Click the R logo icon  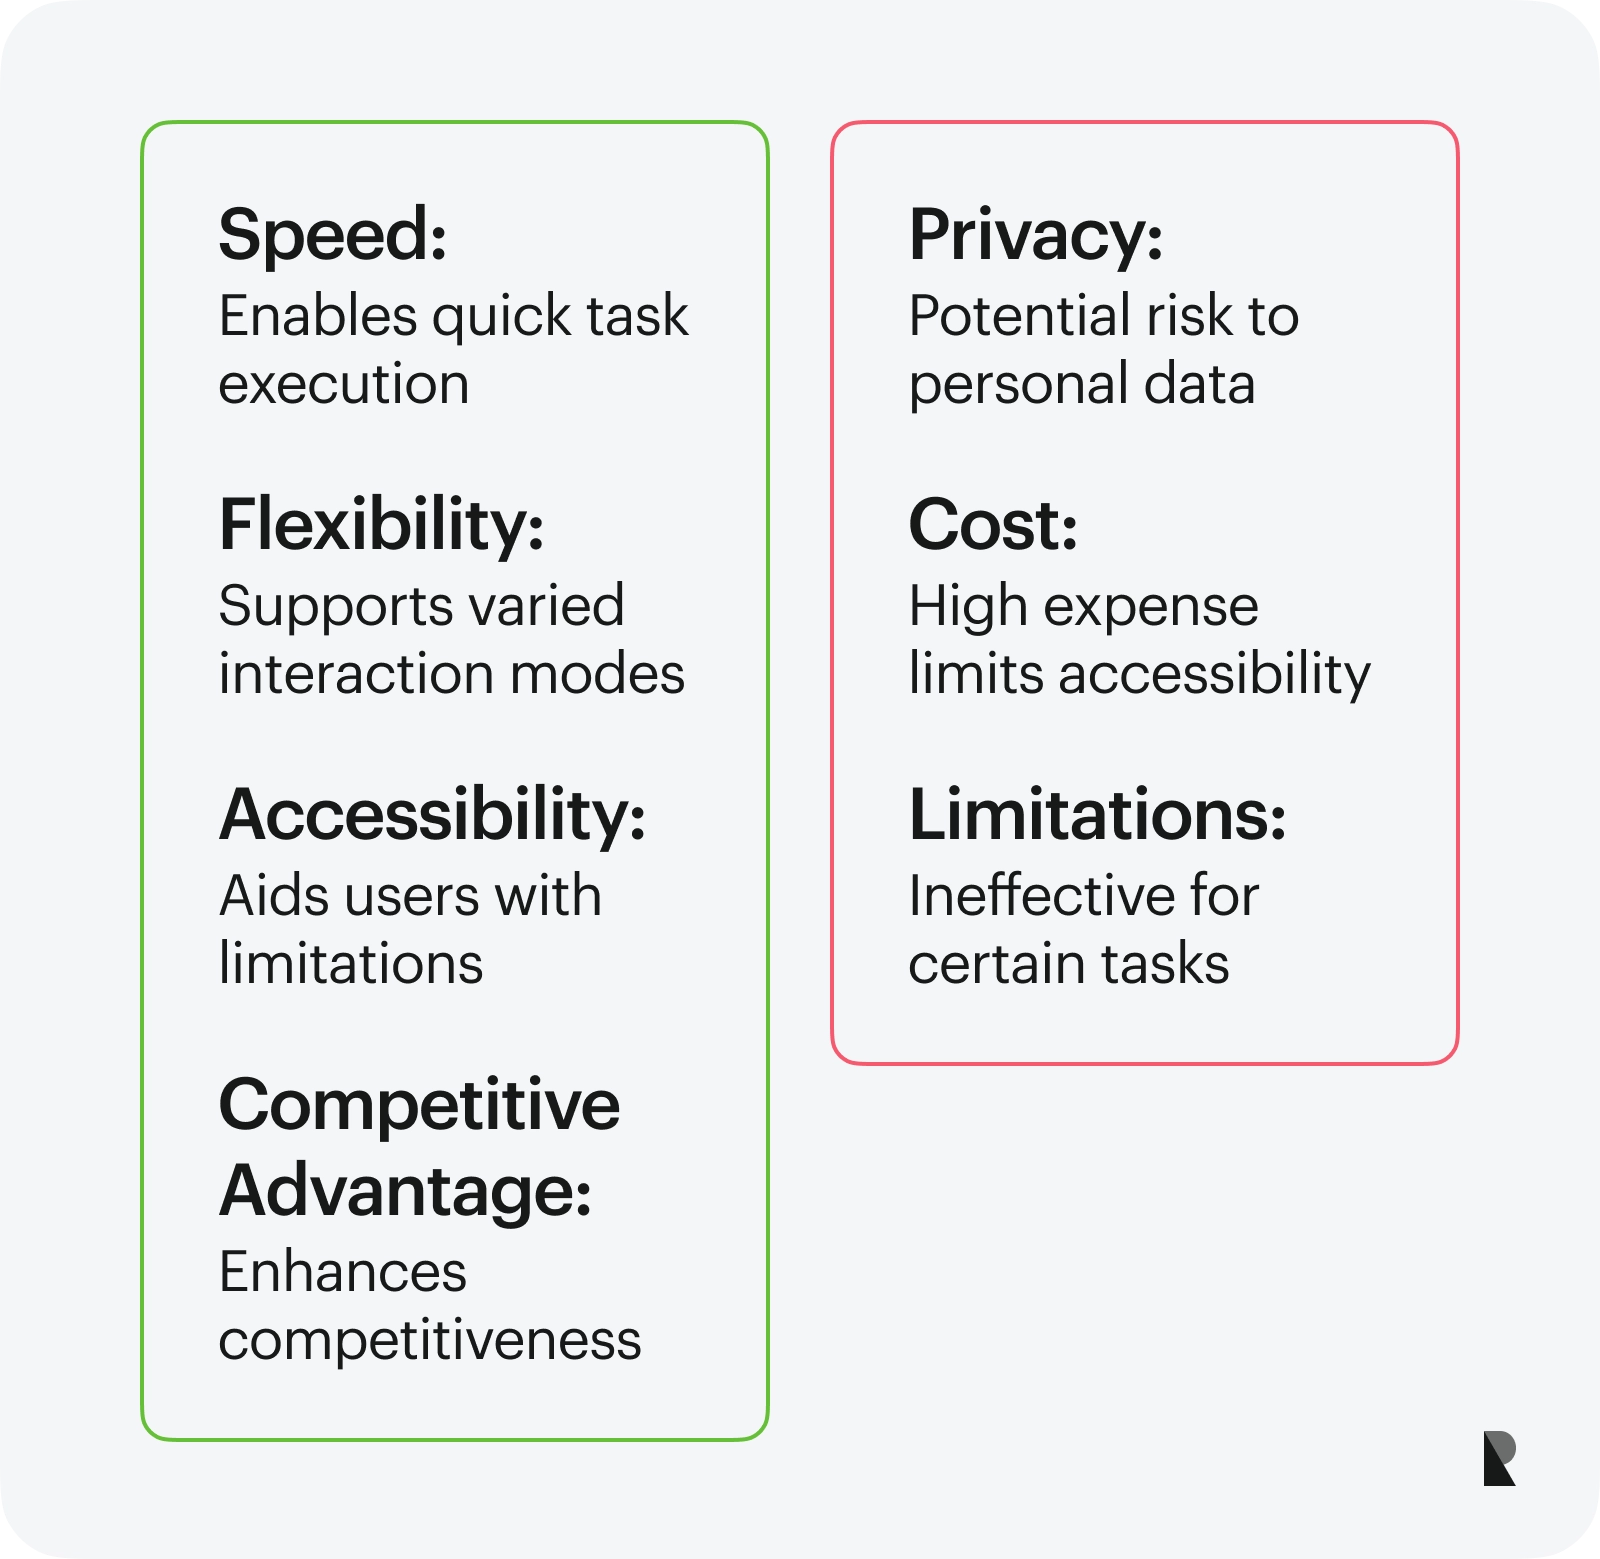[1499, 1458]
